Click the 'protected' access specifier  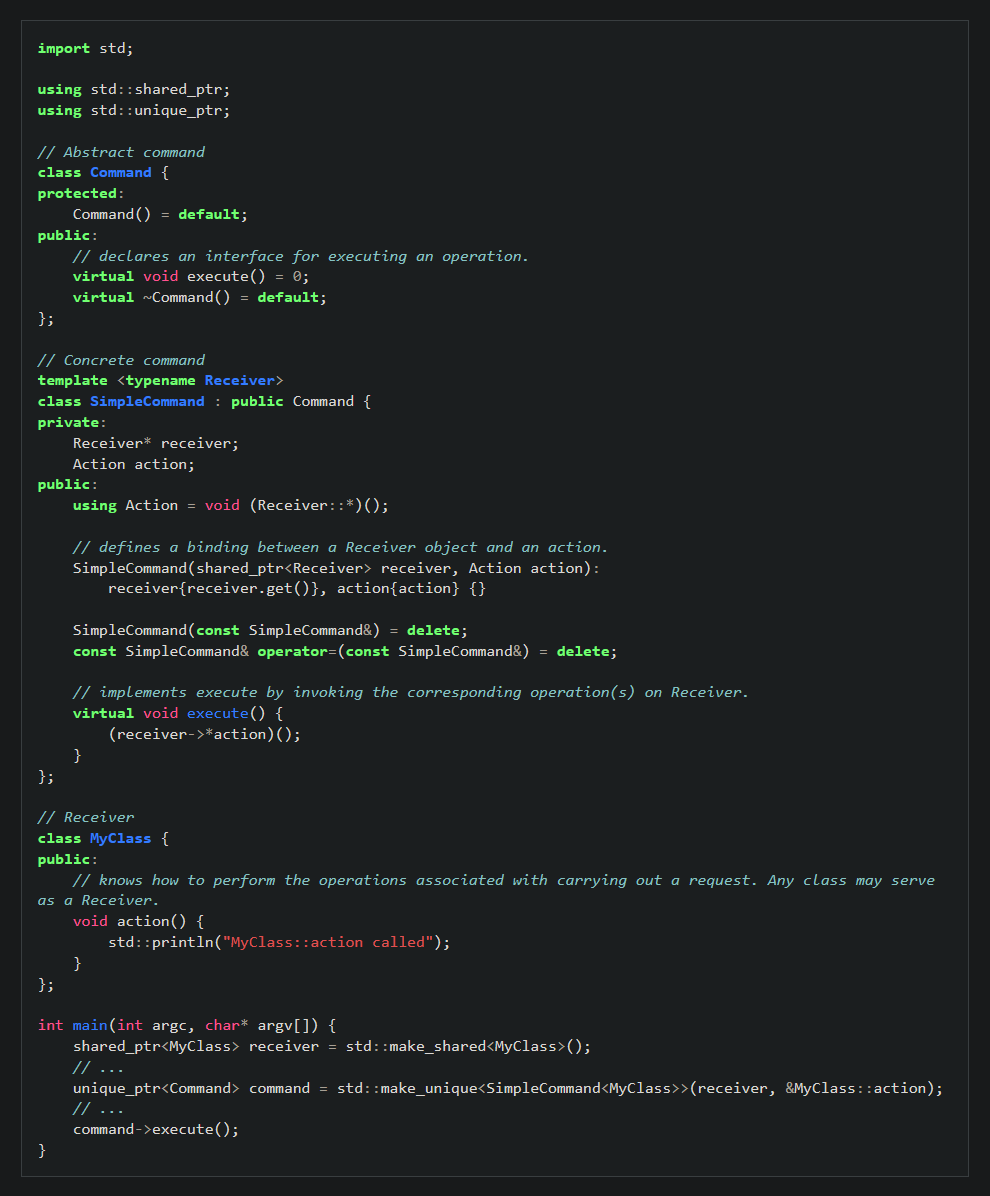point(77,193)
